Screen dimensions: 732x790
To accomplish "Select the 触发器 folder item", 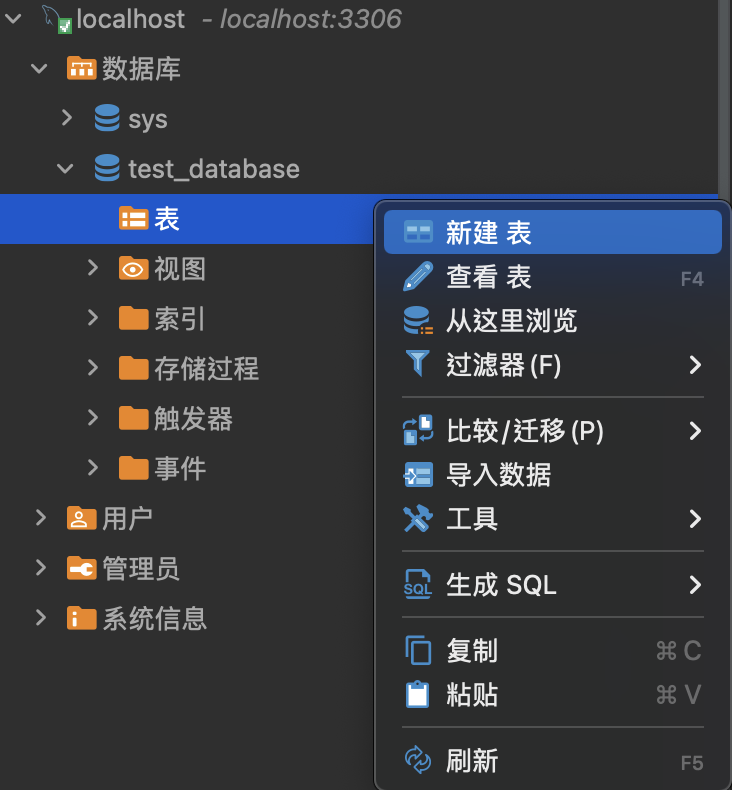I will [x=176, y=418].
